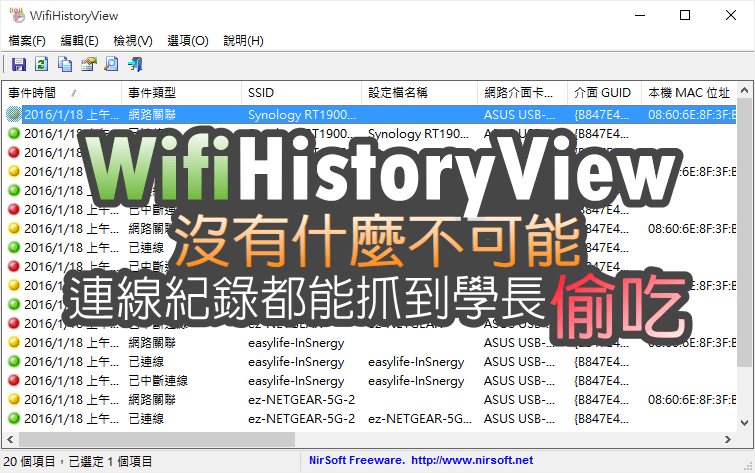Click the Exit toolbar icon

(135, 64)
